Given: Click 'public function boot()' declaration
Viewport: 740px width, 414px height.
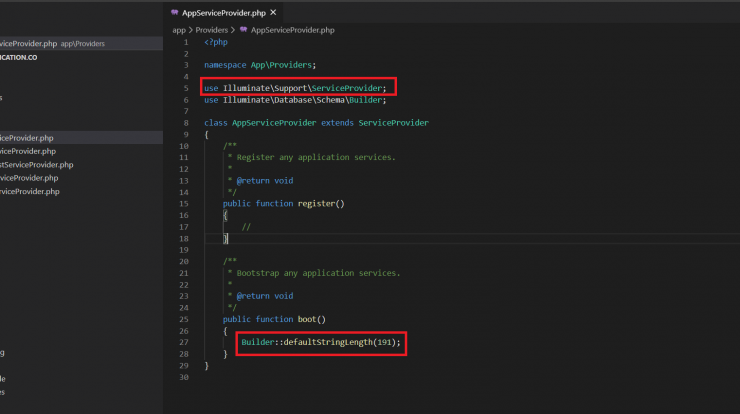Looking at the screenshot, I should click(274, 320).
